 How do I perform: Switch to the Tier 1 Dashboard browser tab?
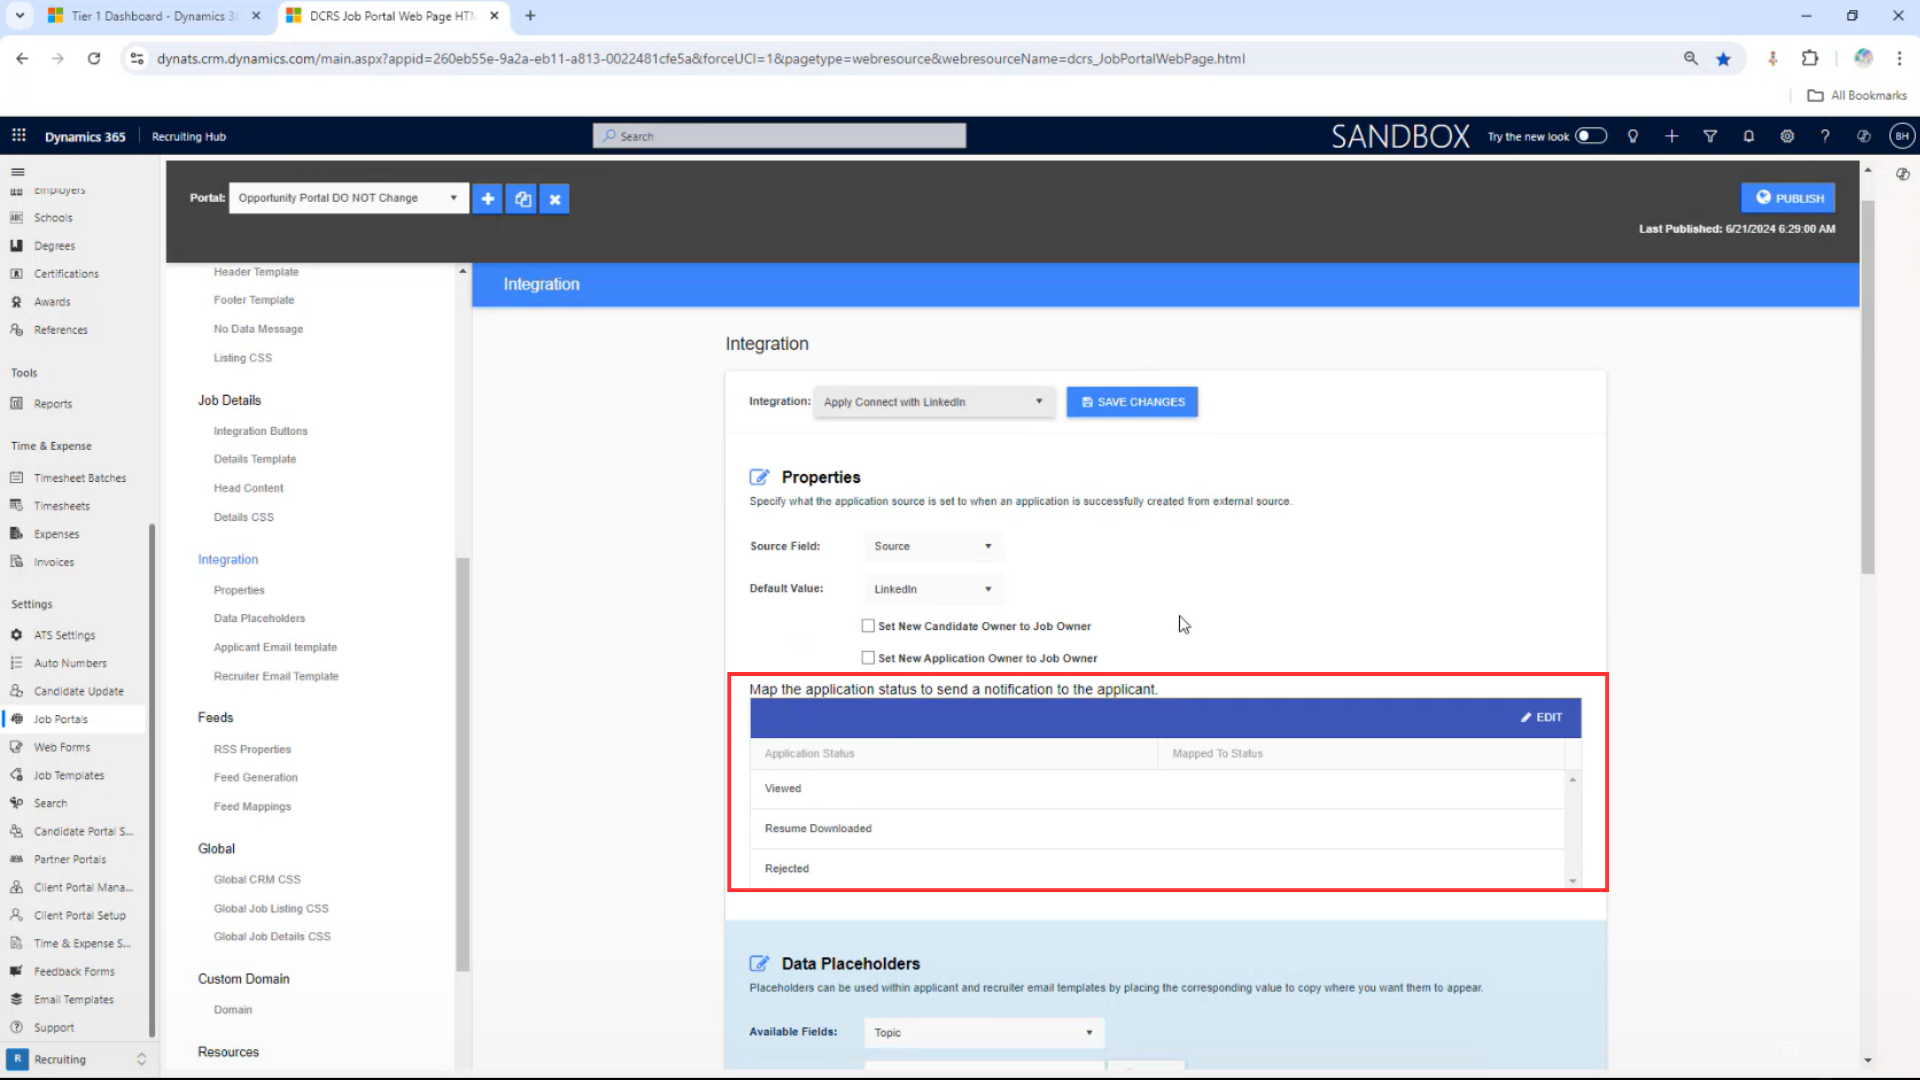point(154,16)
